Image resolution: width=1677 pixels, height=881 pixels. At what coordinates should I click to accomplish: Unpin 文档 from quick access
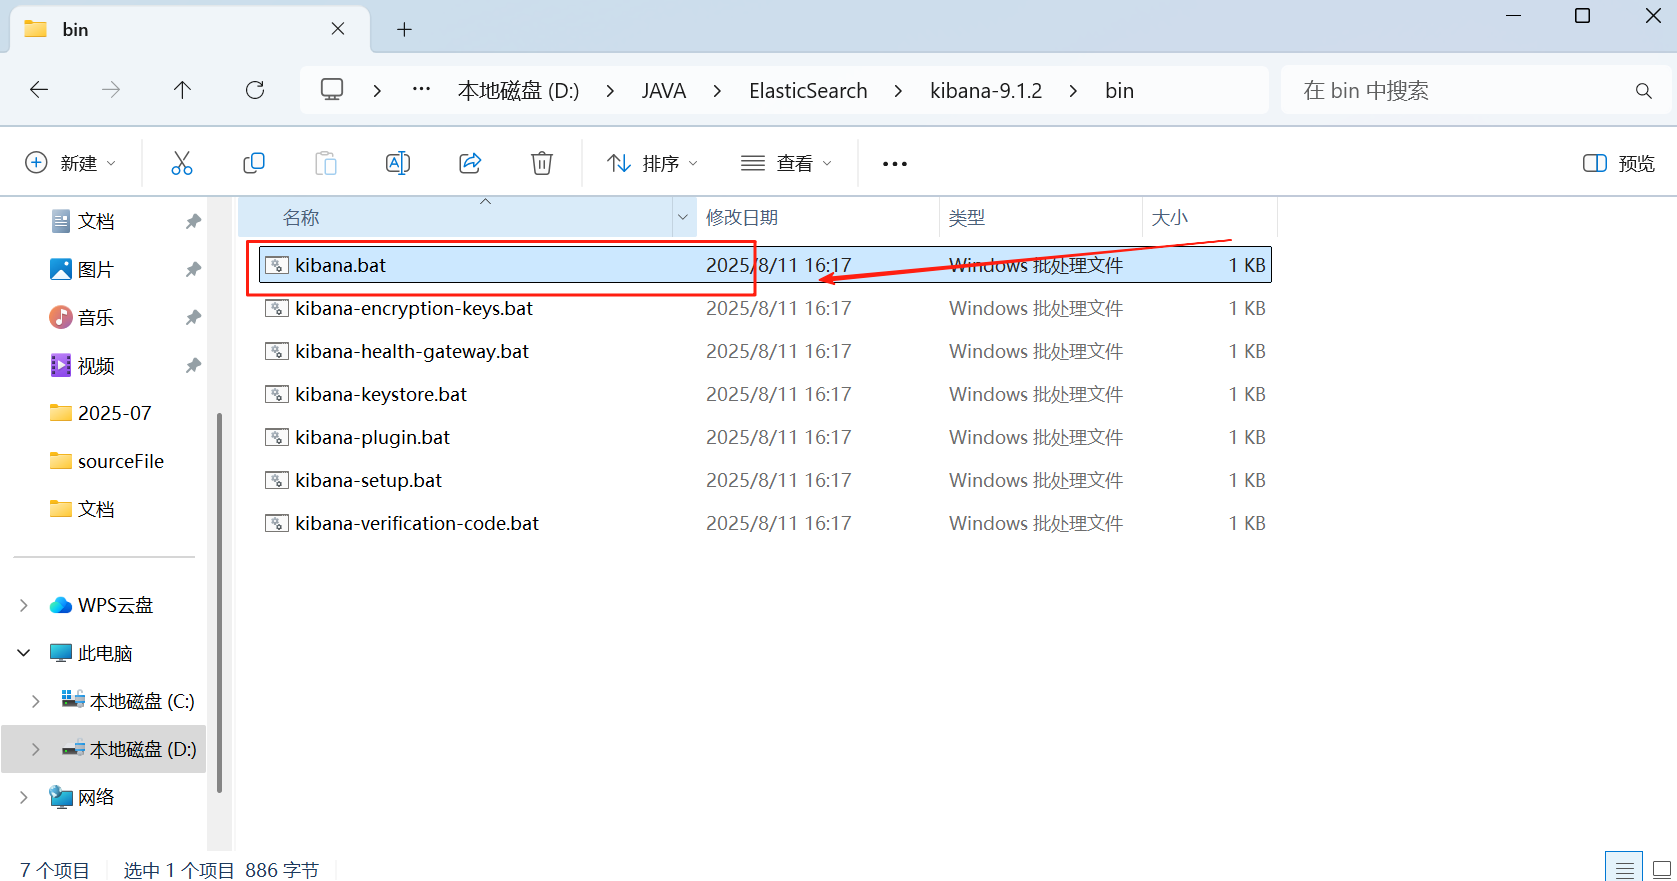193,221
